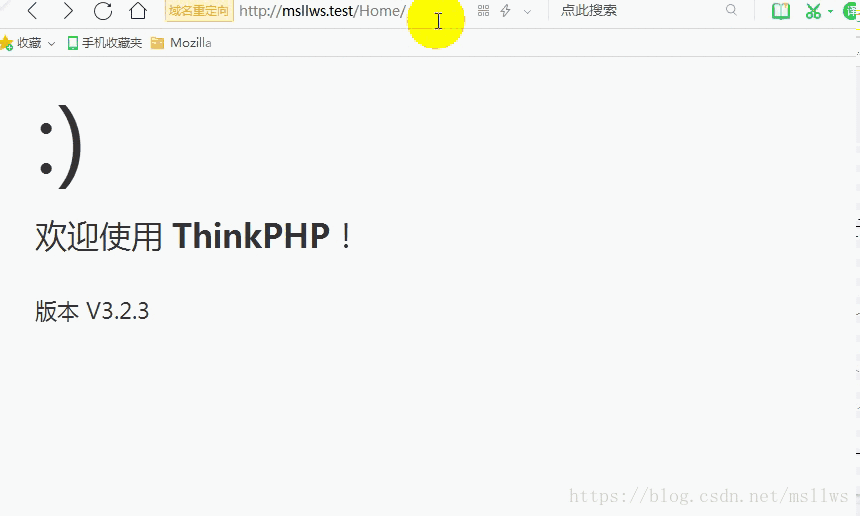This screenshot has height=516, width=860.
Task: Click the green translate icon
Action: click(x=851, y=11)
